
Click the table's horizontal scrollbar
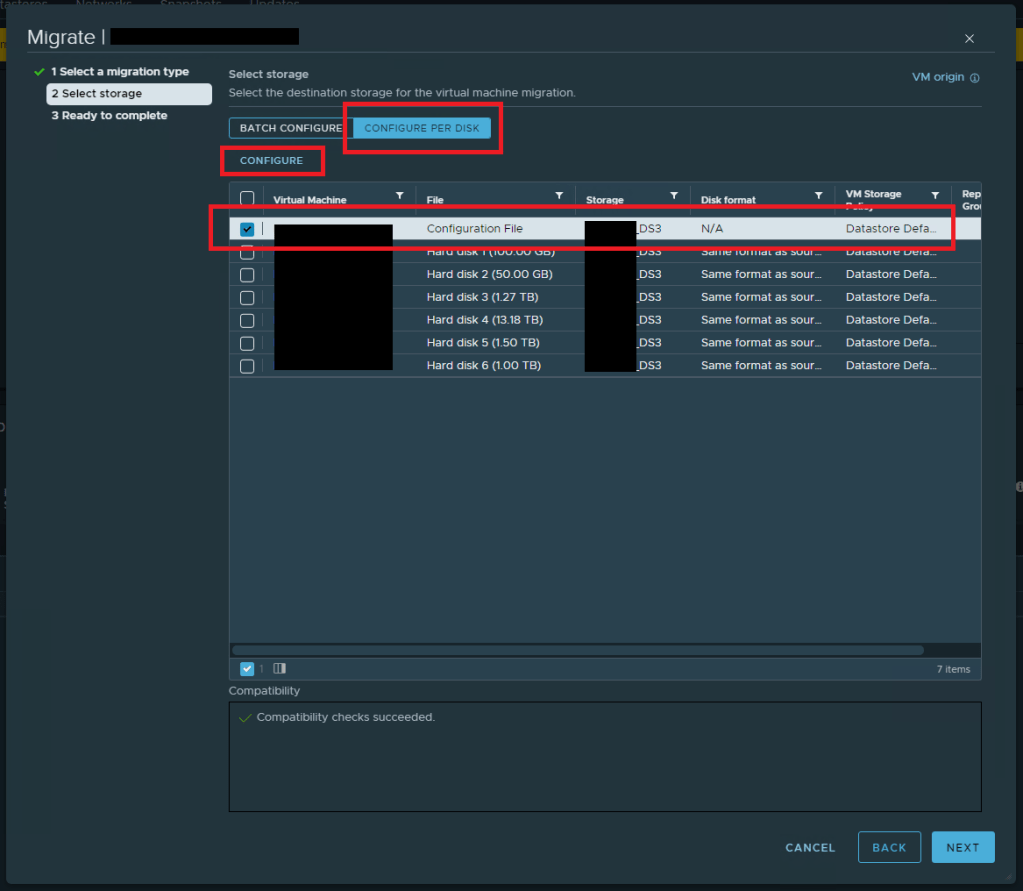(590, 650)
